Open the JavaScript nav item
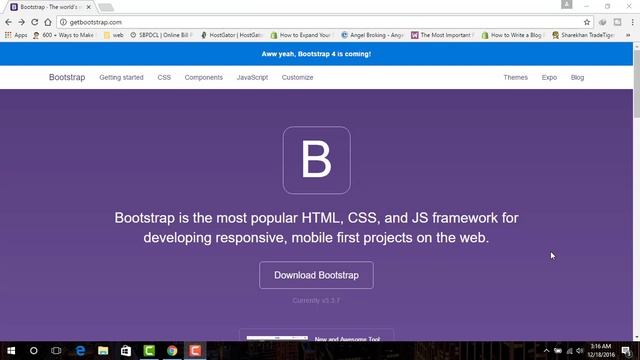Screen dimensions: 640x360 coord(252,77)
